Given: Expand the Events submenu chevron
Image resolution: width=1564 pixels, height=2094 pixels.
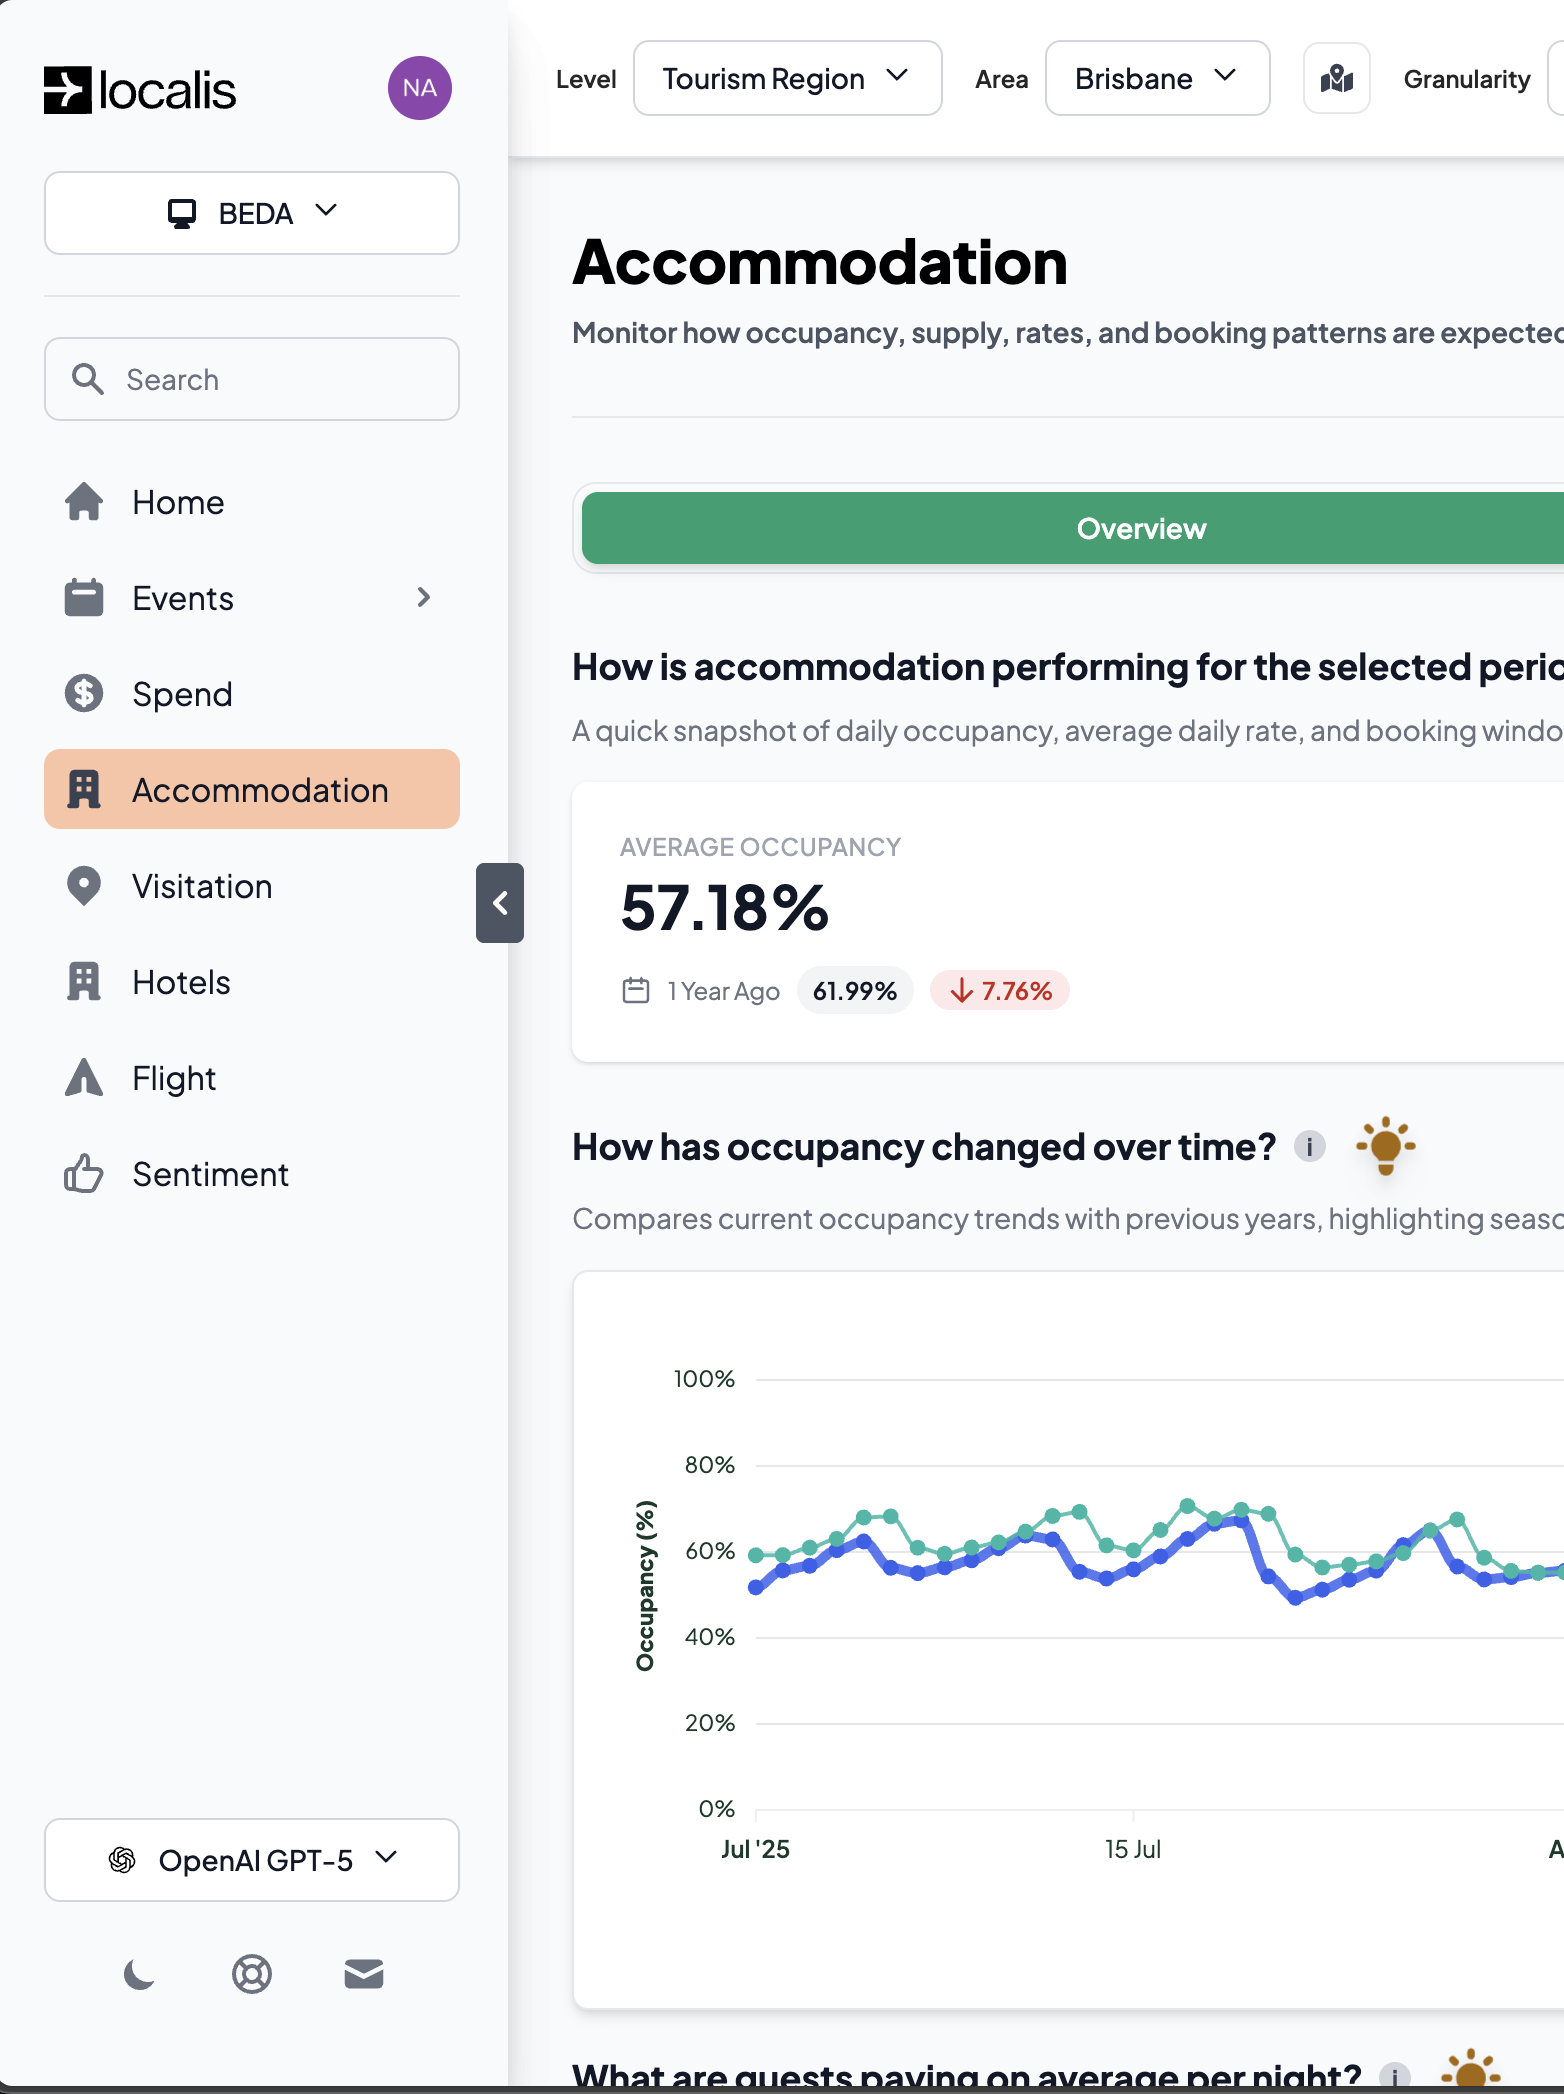Looking at the screenshot, I should [x=424, y=598].
